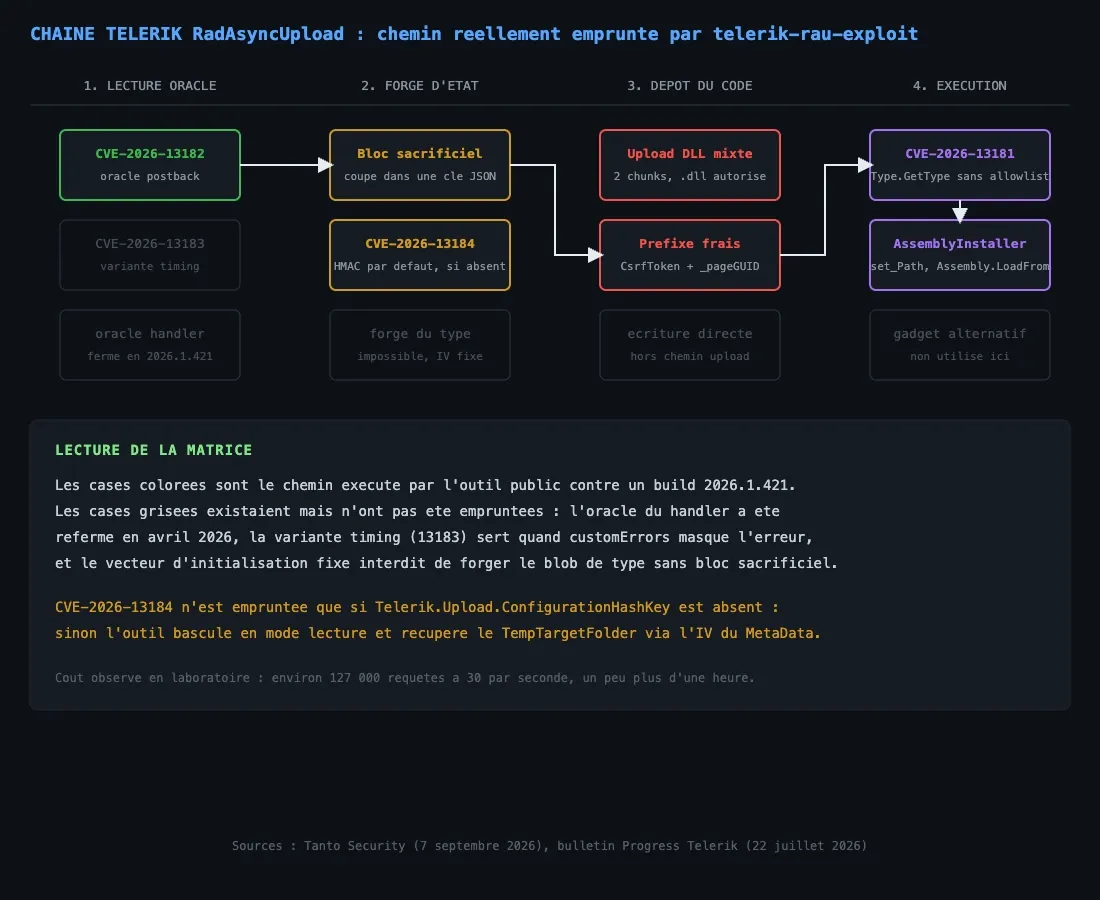
Task: Click the green CVE-2026-13182 oracle postback box
Action: [x=150, y=165]
